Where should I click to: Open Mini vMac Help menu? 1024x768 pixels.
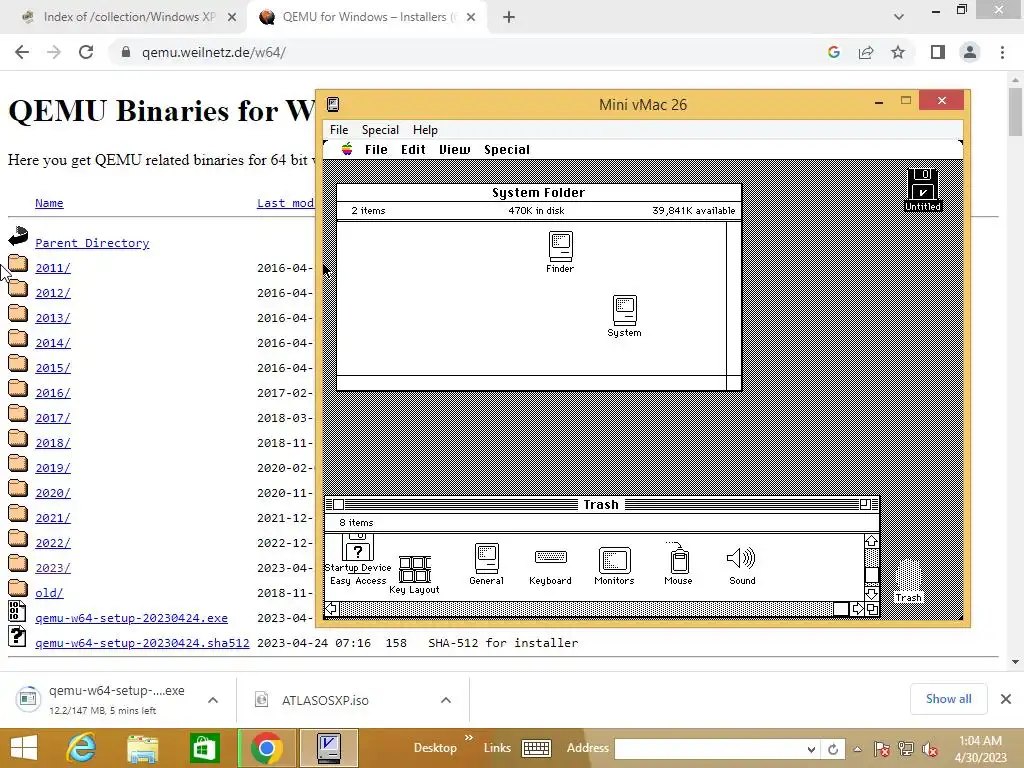(x=425, y=130)
